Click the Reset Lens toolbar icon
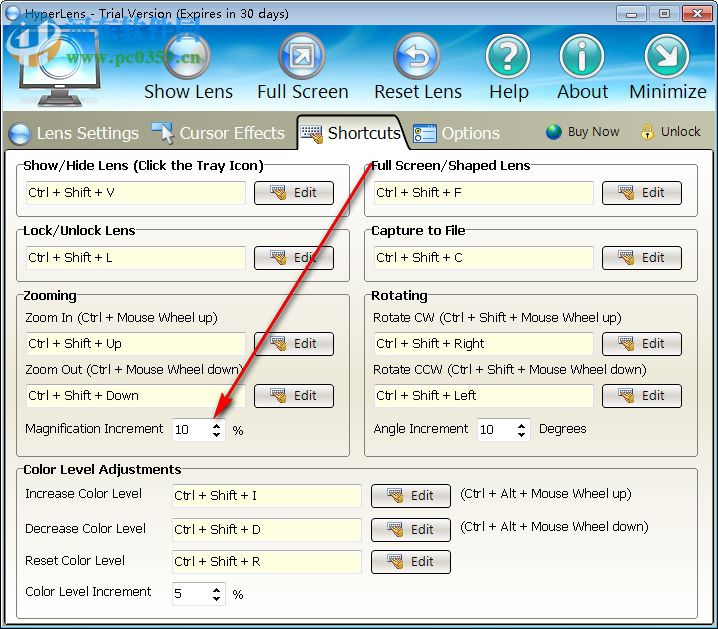Image resolution: width=718 pixels, height=629 pixels. pos(417,57)
